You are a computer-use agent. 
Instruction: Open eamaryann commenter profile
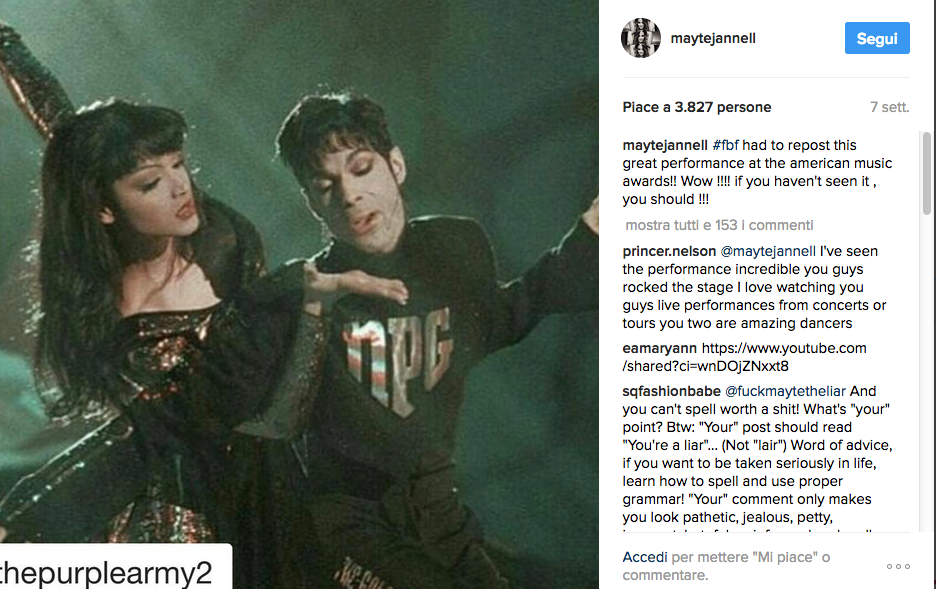[x=660, y=348]
